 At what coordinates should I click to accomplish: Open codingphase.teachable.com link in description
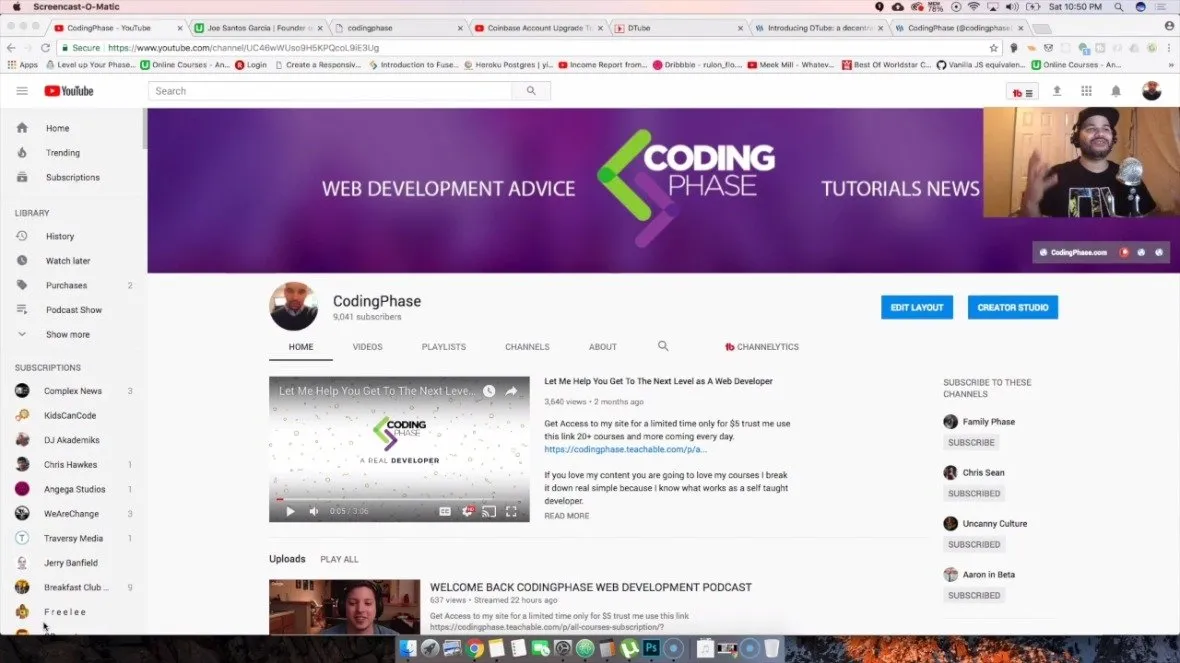[x=625, y=449]
